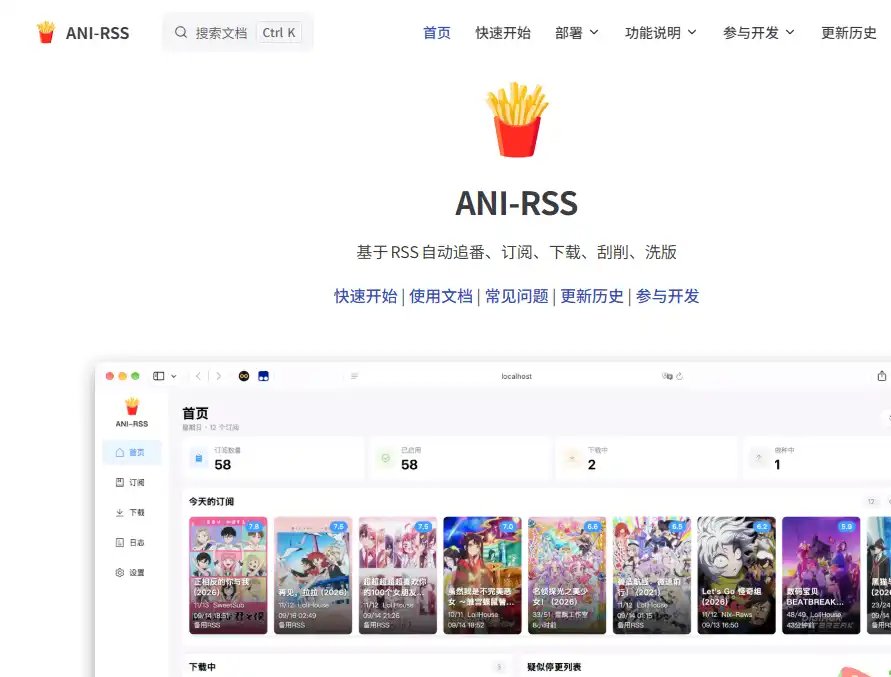Click the 6.2 rating badge on Let's Go poster

click(x=762, y=526)
